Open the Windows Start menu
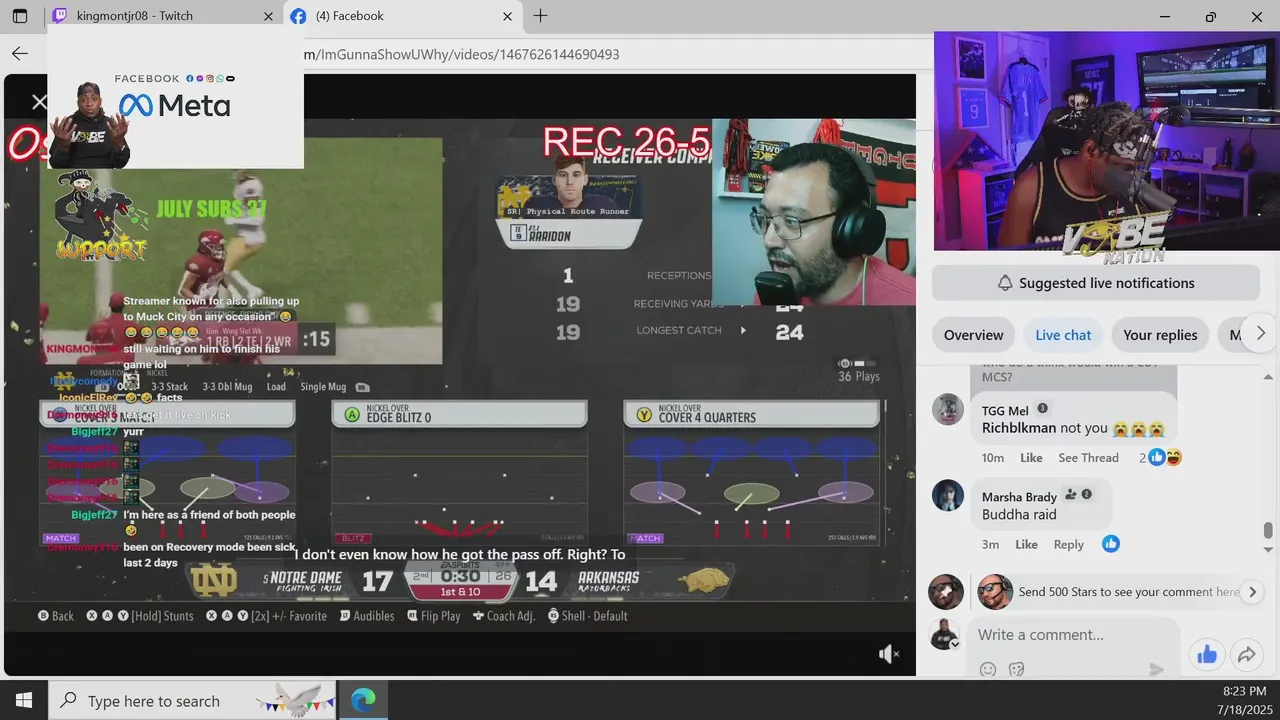The image size is (1280, 720). pyautogui.click(x=24, y=700)
